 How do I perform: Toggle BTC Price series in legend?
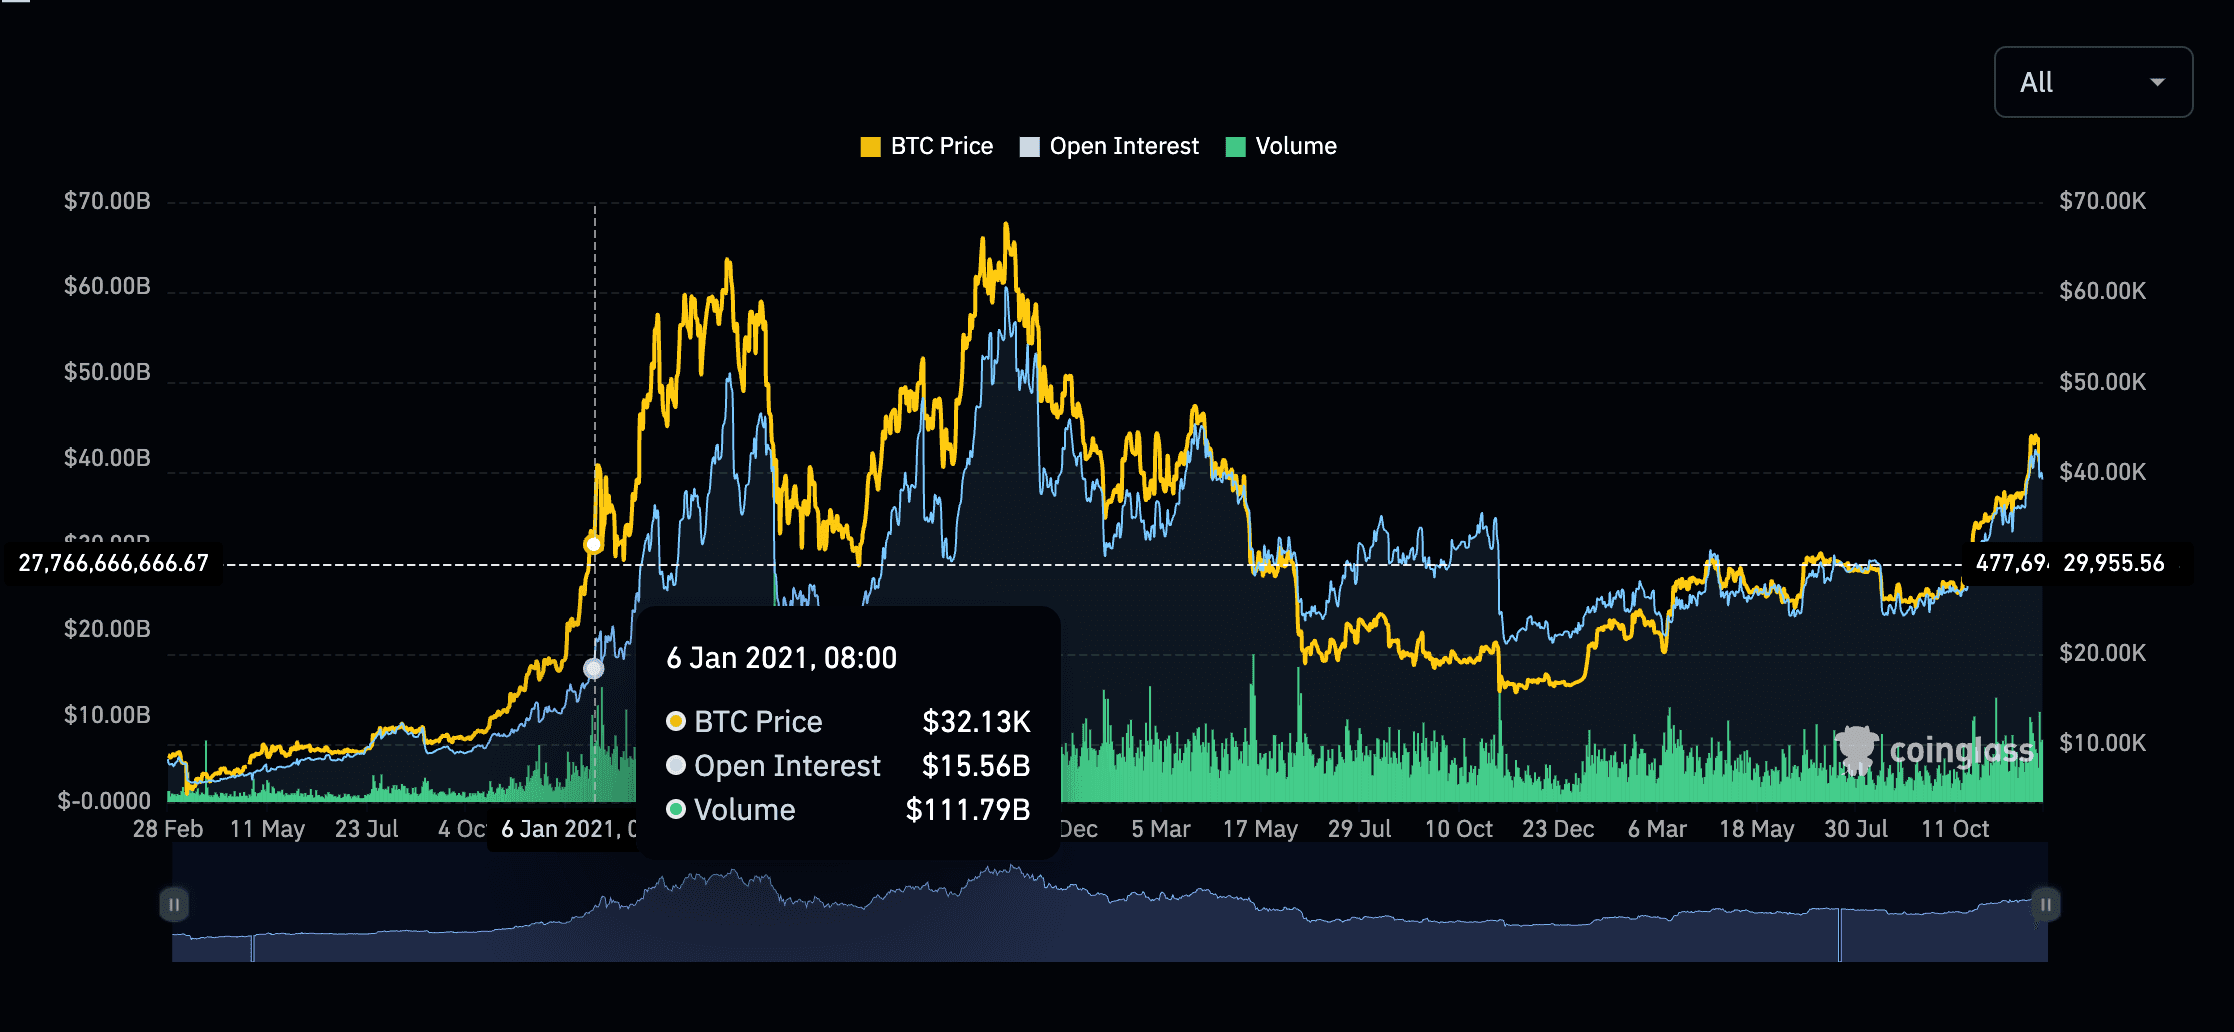pyautogui.click(x=927, y=146)
